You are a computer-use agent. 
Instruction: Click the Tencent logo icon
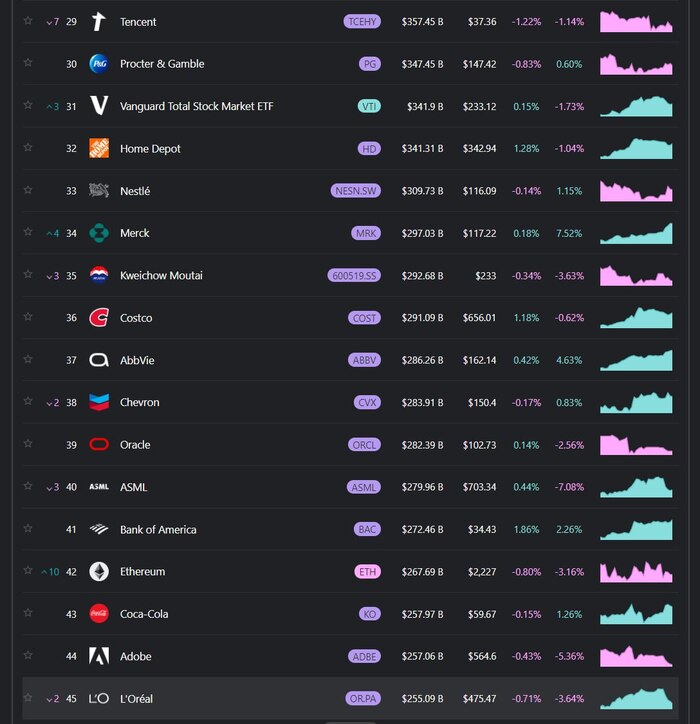point(98,22)
